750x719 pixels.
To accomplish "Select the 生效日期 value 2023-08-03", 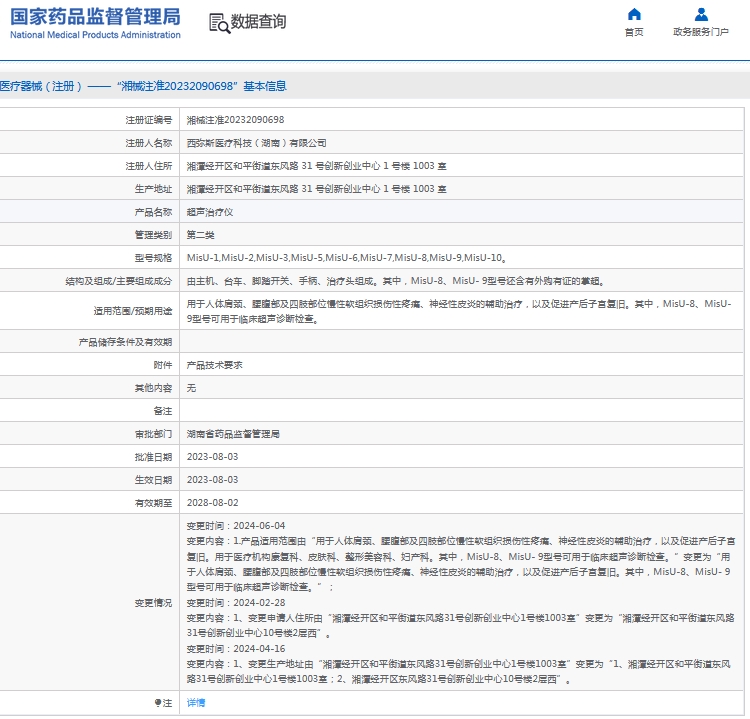I will (x=212, y=480).
